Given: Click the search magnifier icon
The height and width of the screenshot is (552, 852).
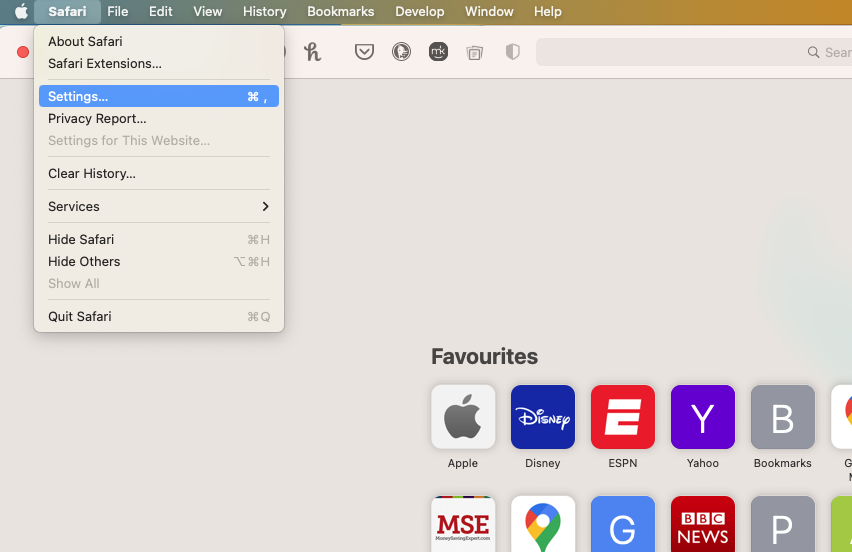Looking at the screenshot, I should tap(813, 52).
